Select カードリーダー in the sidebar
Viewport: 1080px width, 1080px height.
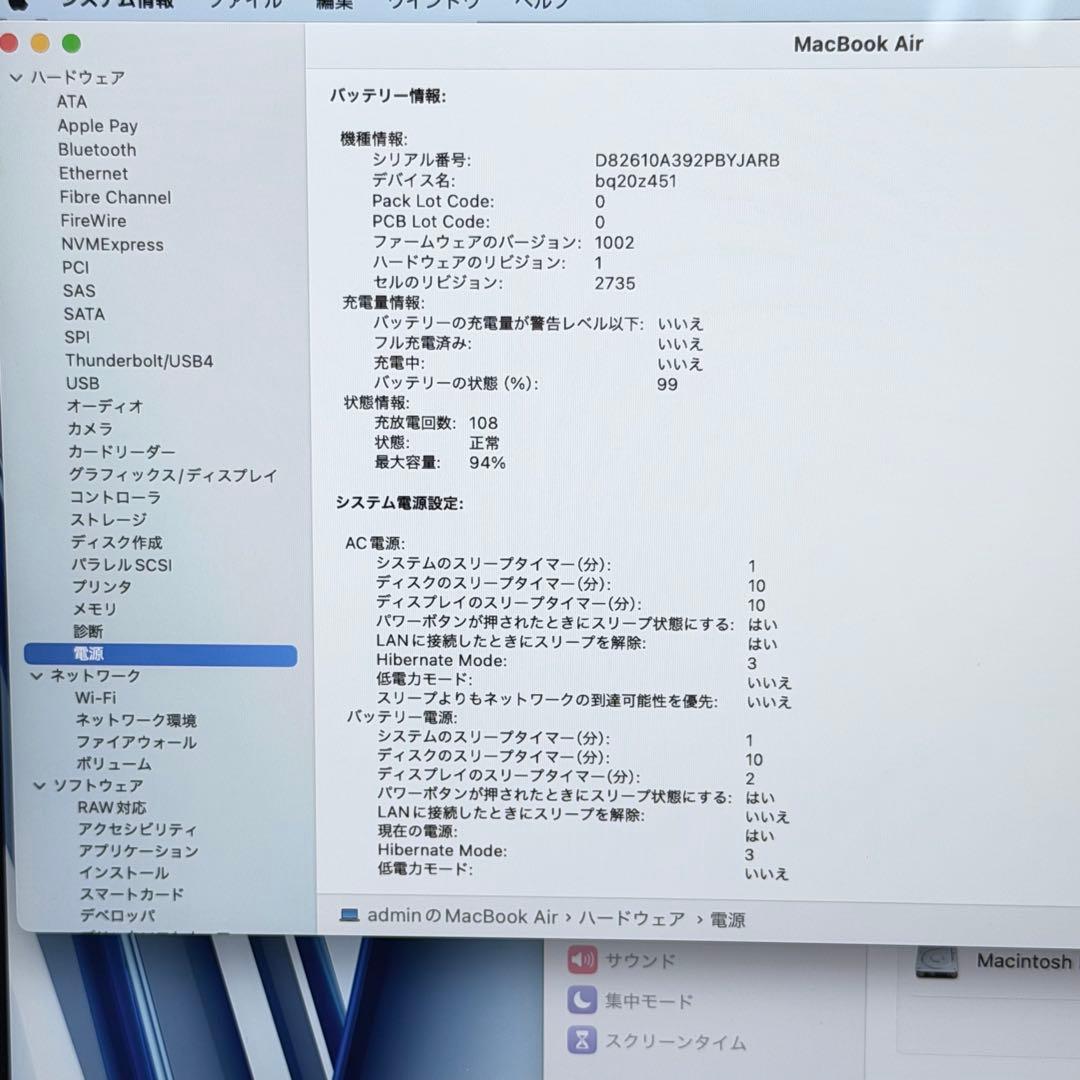coord(121,452)
